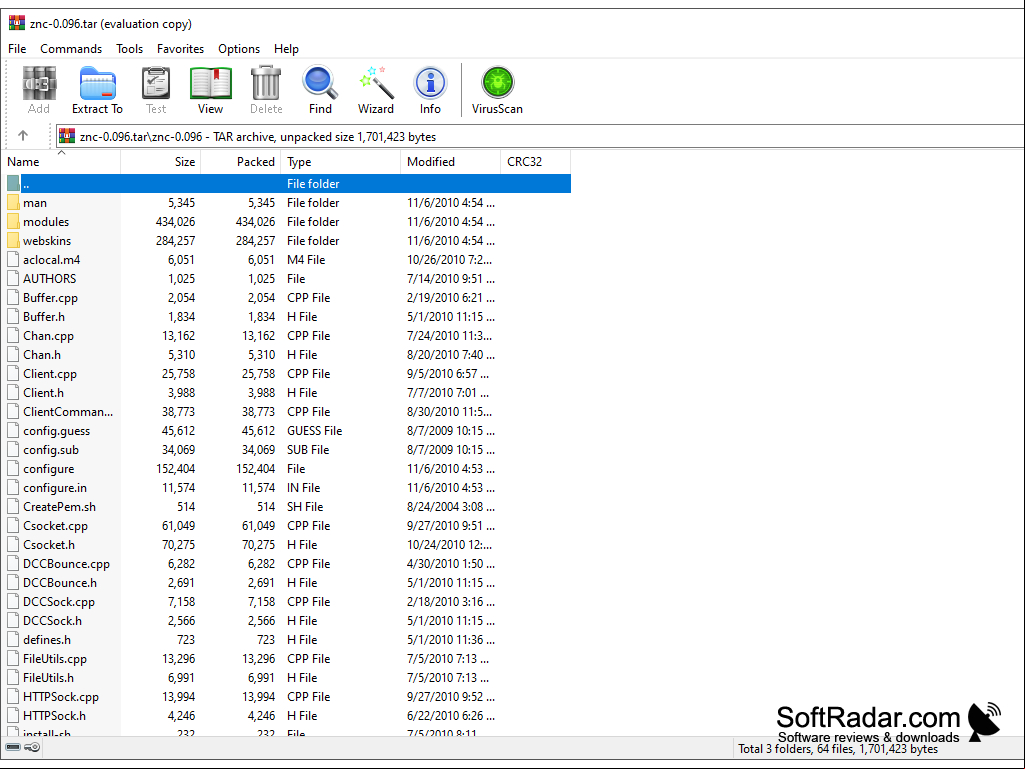This screenshot has height=769, width=1025.
Task: Click the AUTHORS file icon
Action: 13,279
